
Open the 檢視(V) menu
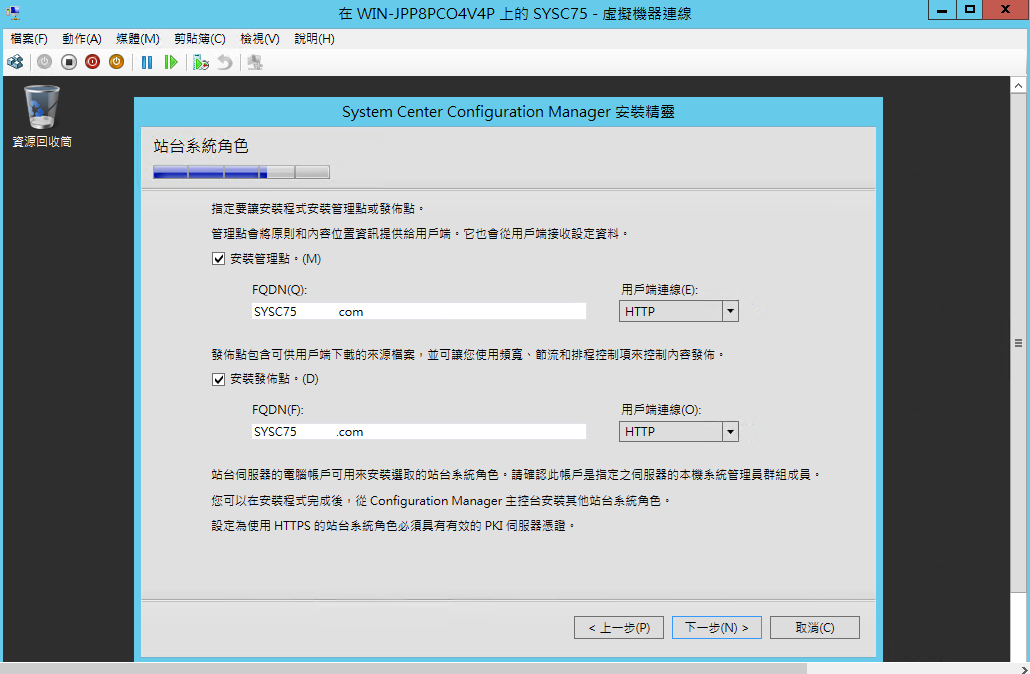[x=260, y=39]
